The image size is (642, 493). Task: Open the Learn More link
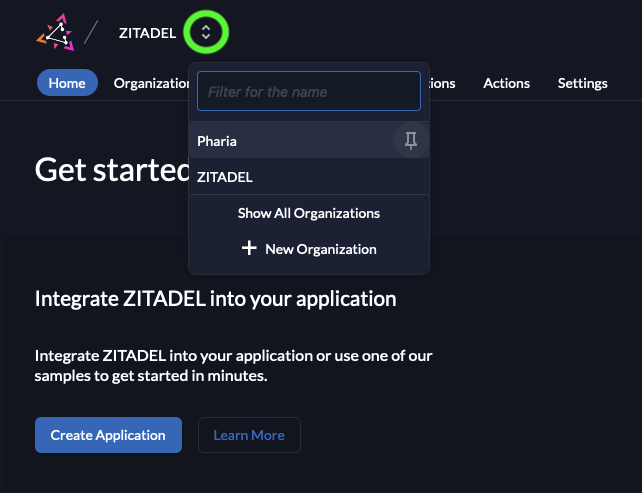point(249,435)
